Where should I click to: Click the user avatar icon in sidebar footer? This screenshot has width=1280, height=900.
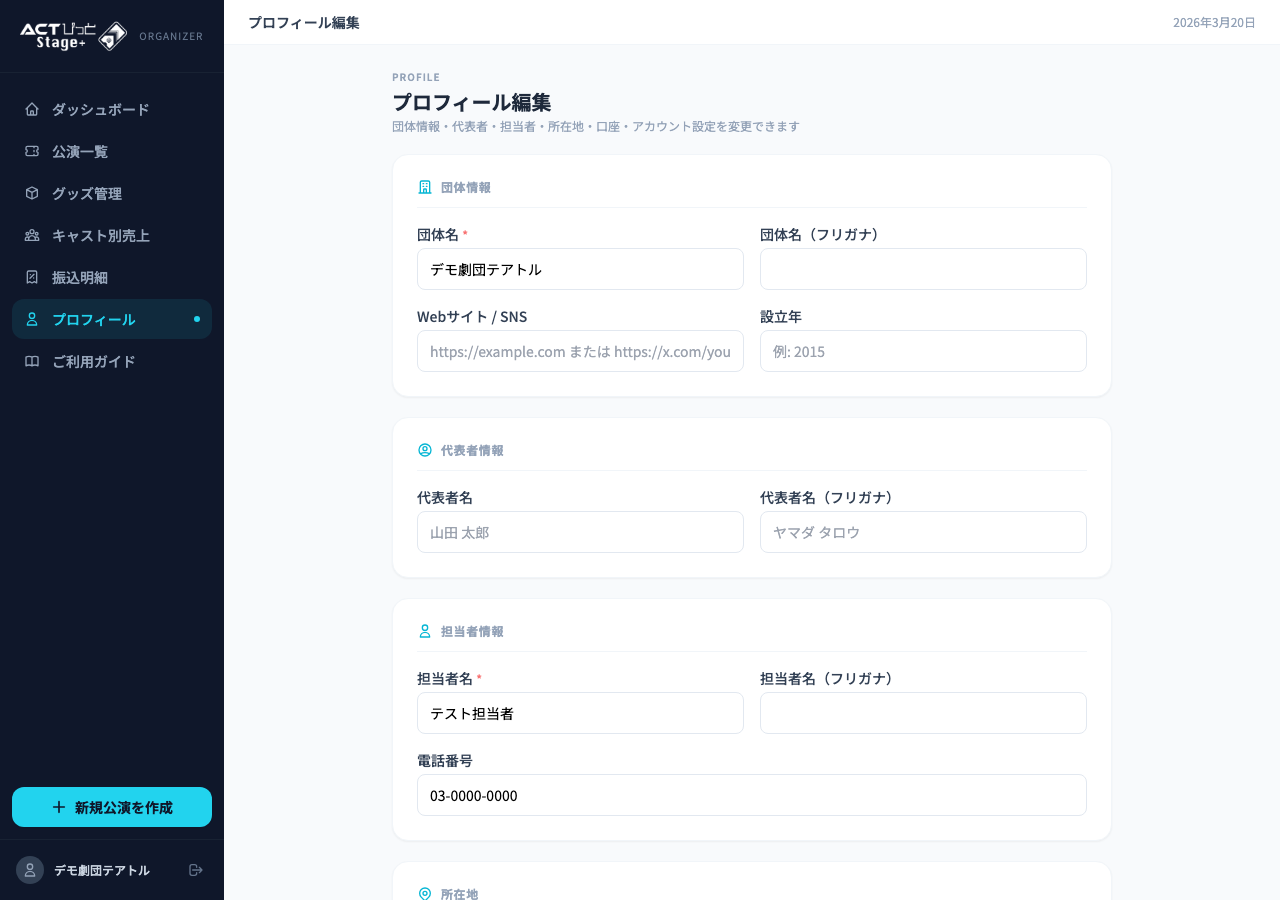[x=30, y=870]
